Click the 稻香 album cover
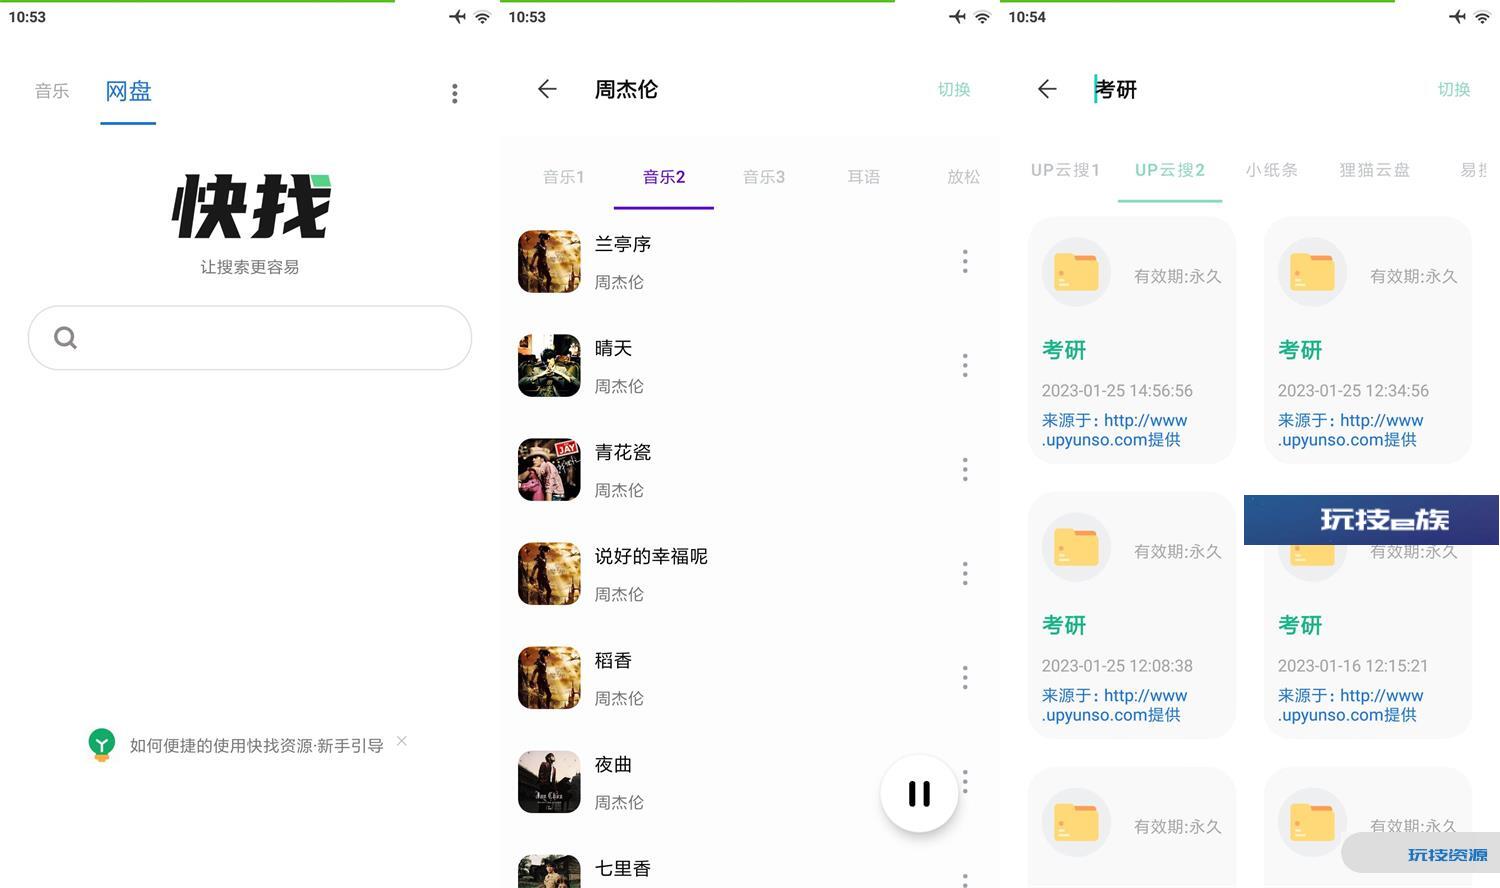Image resolution: width=1500 pixels, height=888 pixels. [549, 677]
